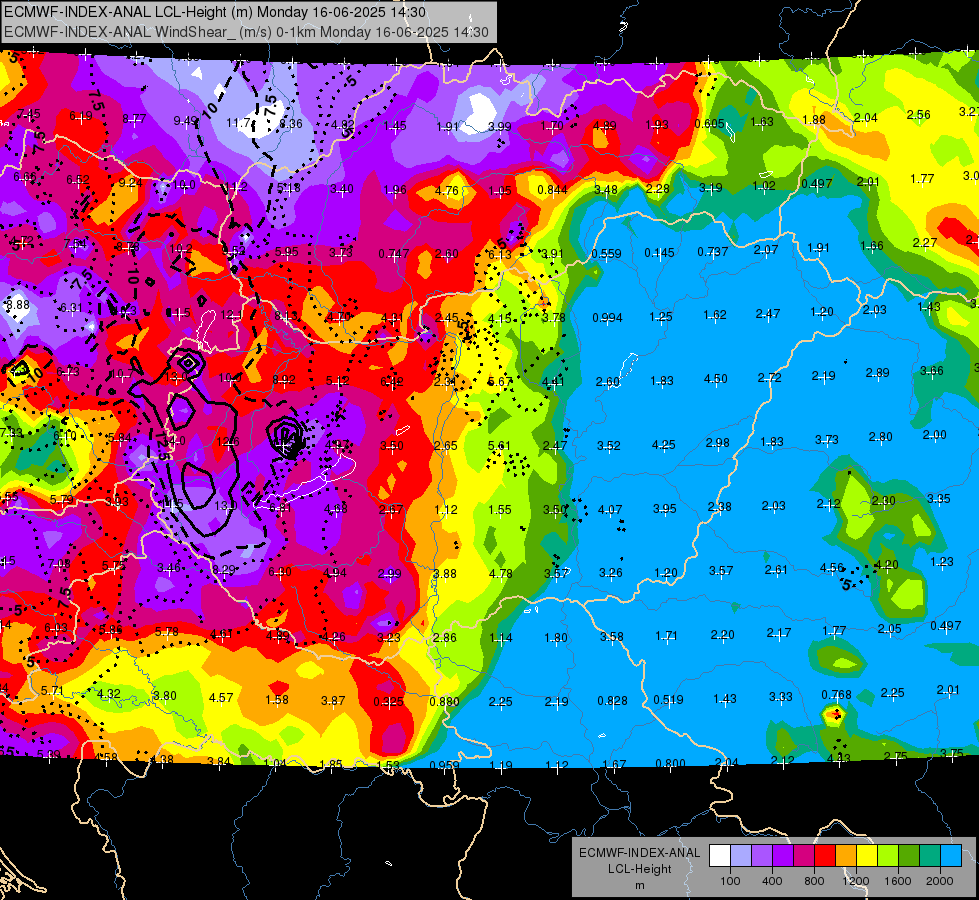Click the wind shear value '0.737'

coord(713,251)
